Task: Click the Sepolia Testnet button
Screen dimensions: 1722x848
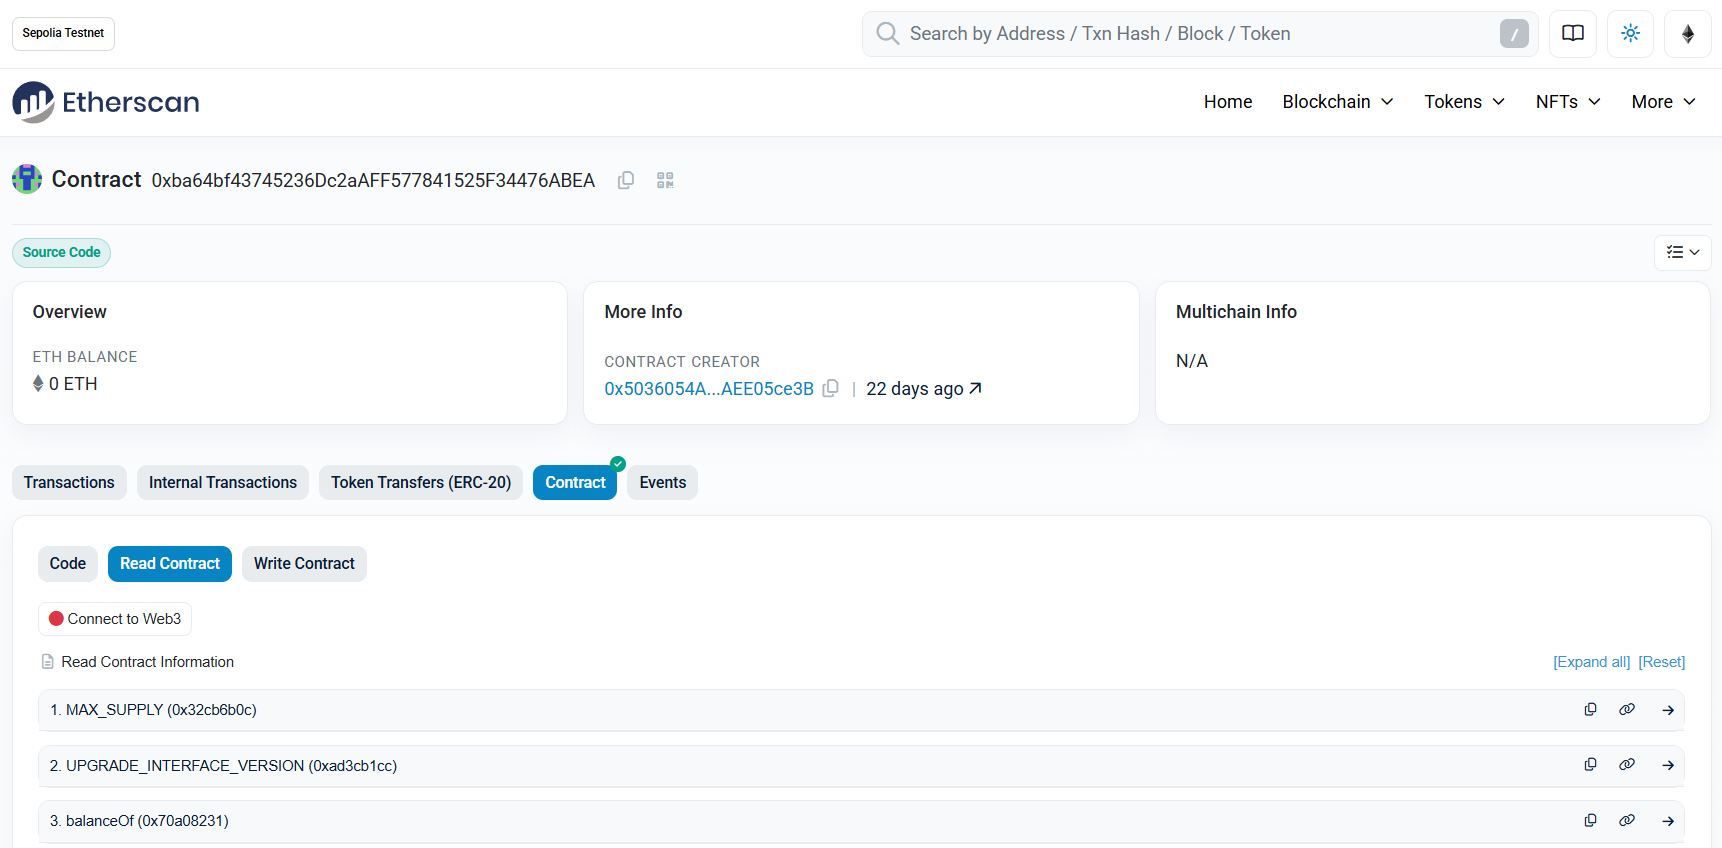Action: [63, 33]
